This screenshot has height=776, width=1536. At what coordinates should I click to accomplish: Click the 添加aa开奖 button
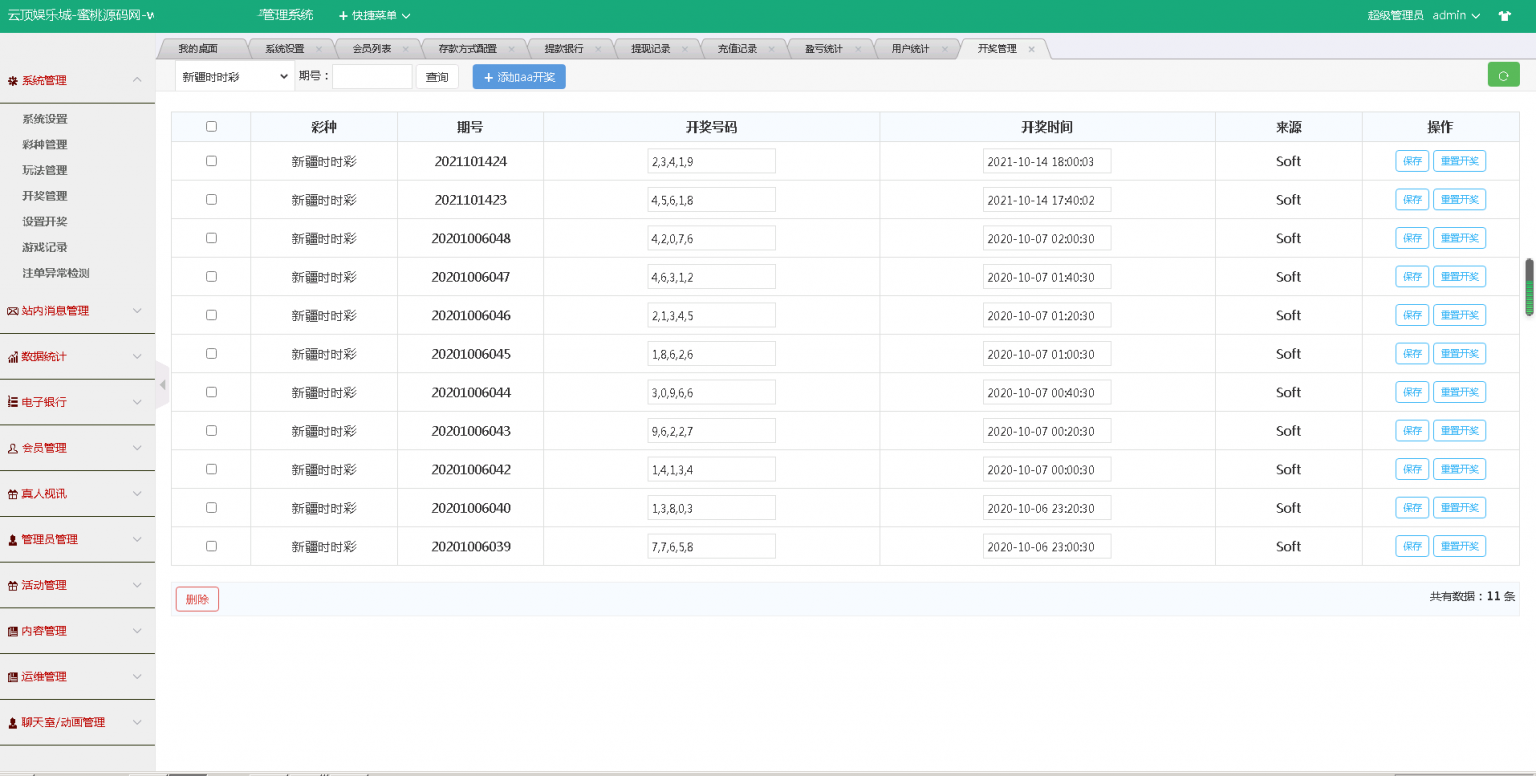519,77
